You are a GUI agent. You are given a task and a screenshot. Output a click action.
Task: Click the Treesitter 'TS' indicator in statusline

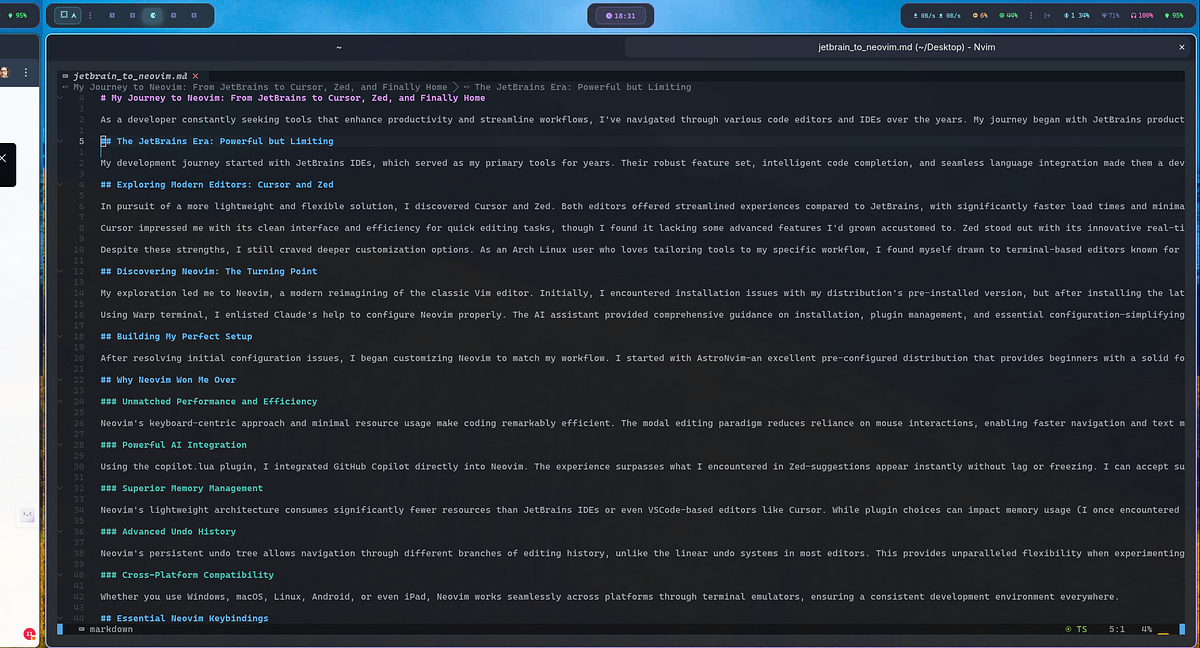point(1078,629)
